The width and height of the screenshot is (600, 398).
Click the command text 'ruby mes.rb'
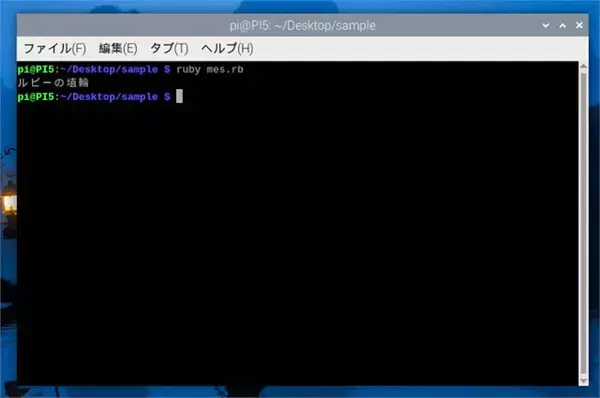click(x=210, y=70)
